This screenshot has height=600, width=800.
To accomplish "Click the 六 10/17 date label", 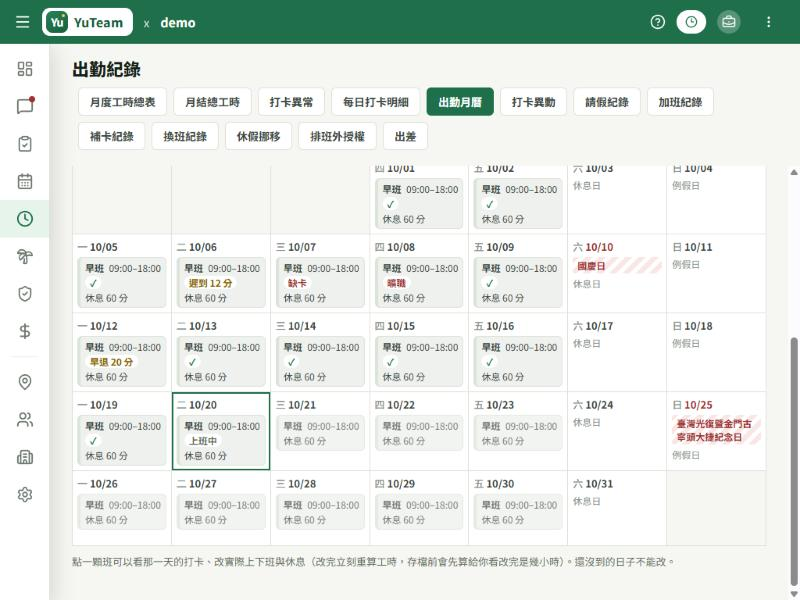I will (593, 326).
